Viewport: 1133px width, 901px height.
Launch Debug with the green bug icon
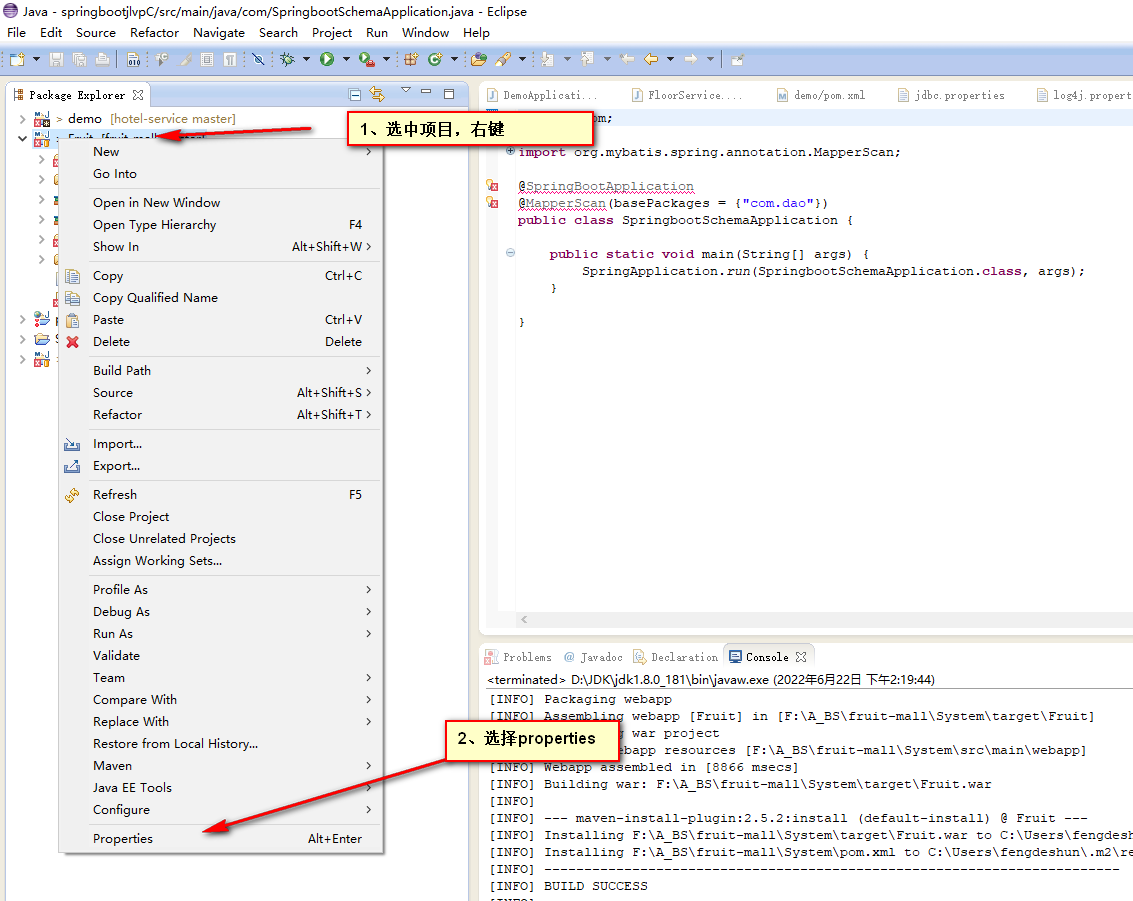pos(288,59)
